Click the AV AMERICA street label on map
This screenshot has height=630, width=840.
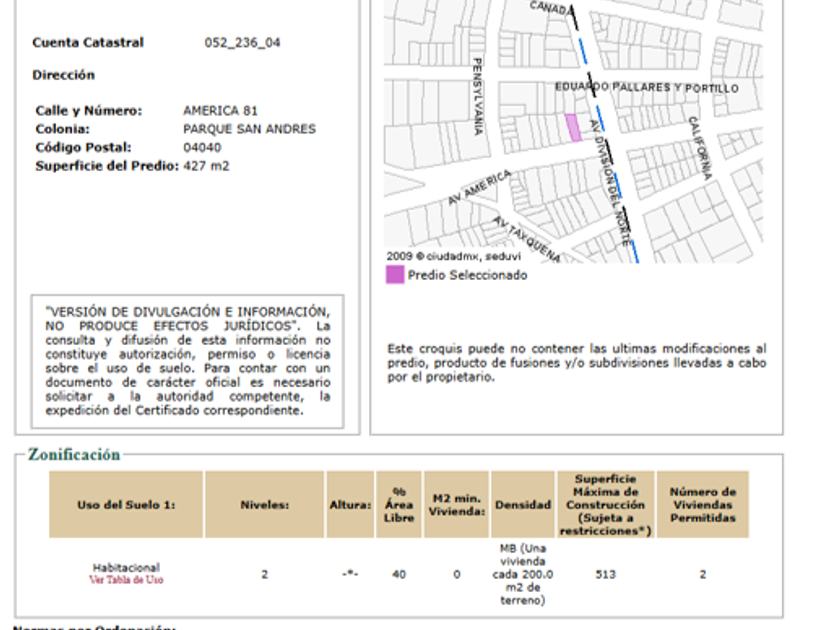(x=480, y=189)
